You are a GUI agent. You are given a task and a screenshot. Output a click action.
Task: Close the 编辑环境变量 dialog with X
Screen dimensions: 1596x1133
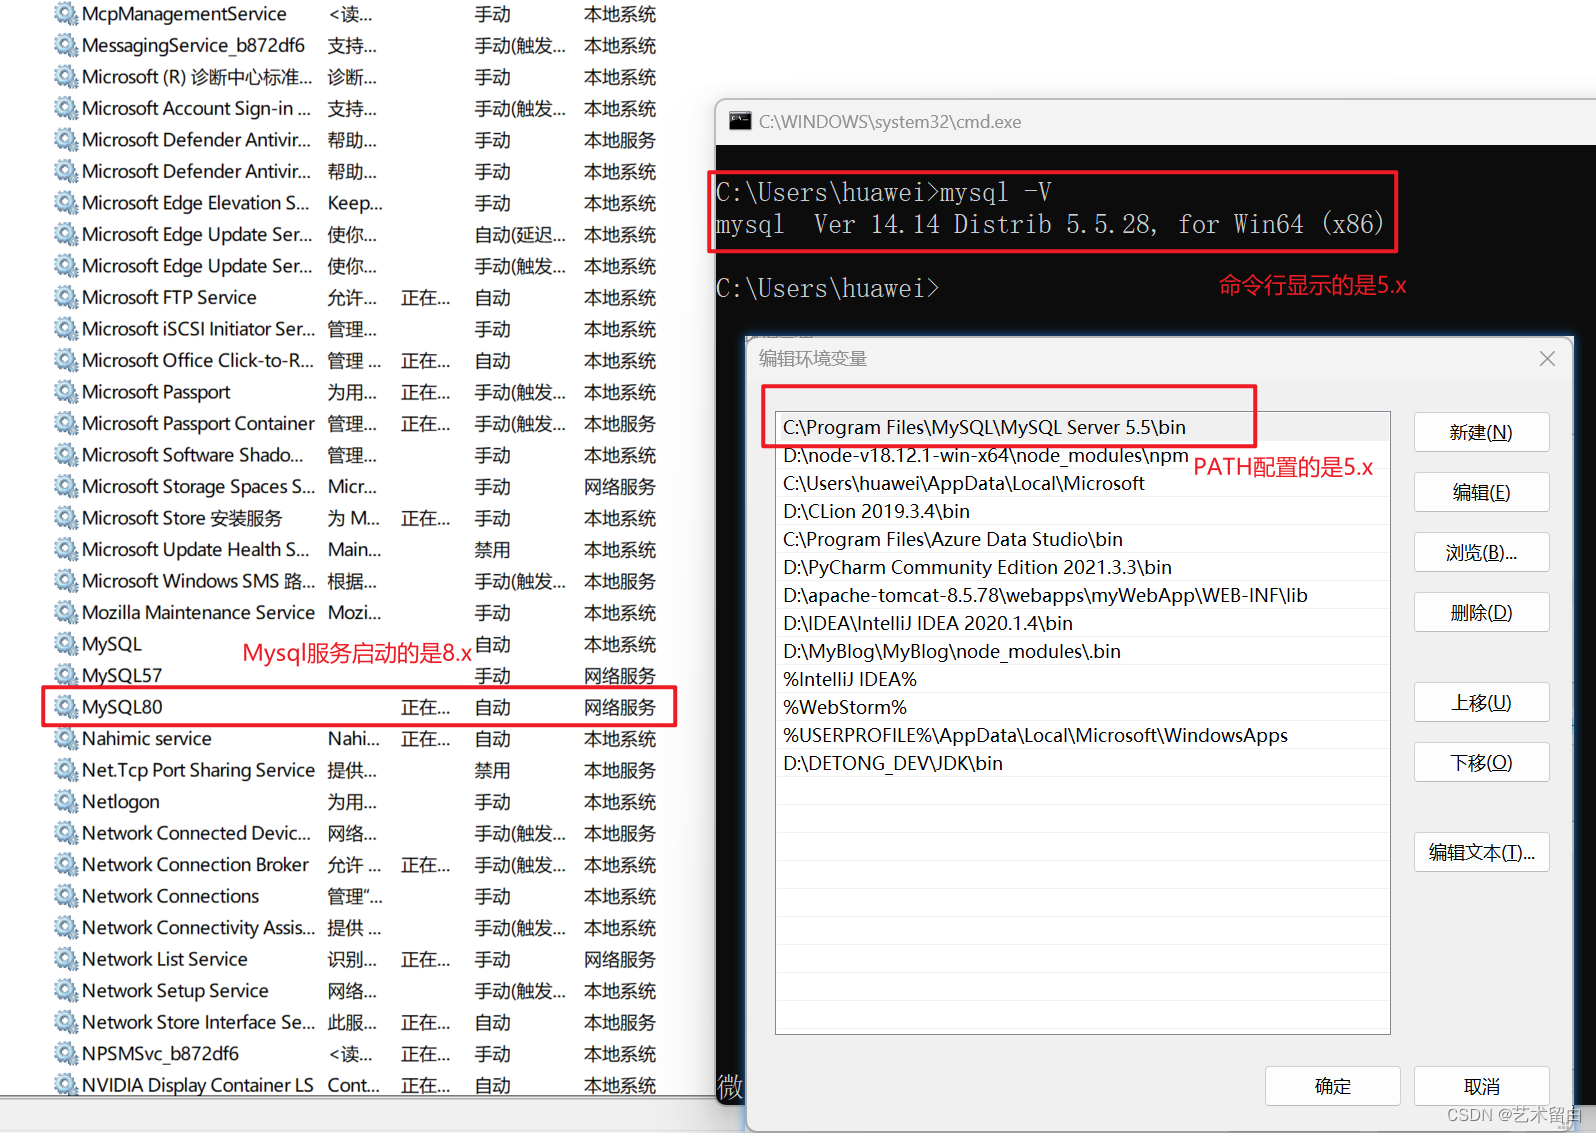pyautogui.click(x=1547, y=358)
